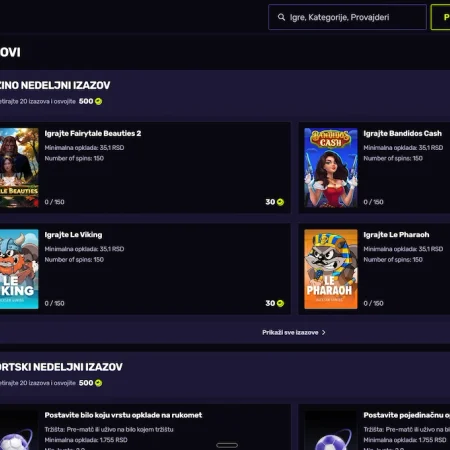Open Bandidos Cash game thumbnail
The height and width of the screenshot is (450, 450).
[x=331, y=168]
